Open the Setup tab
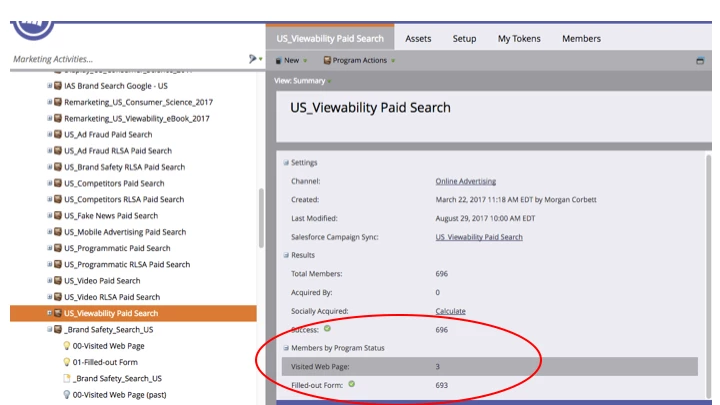The image size is (720, 405). click(464, 39)
